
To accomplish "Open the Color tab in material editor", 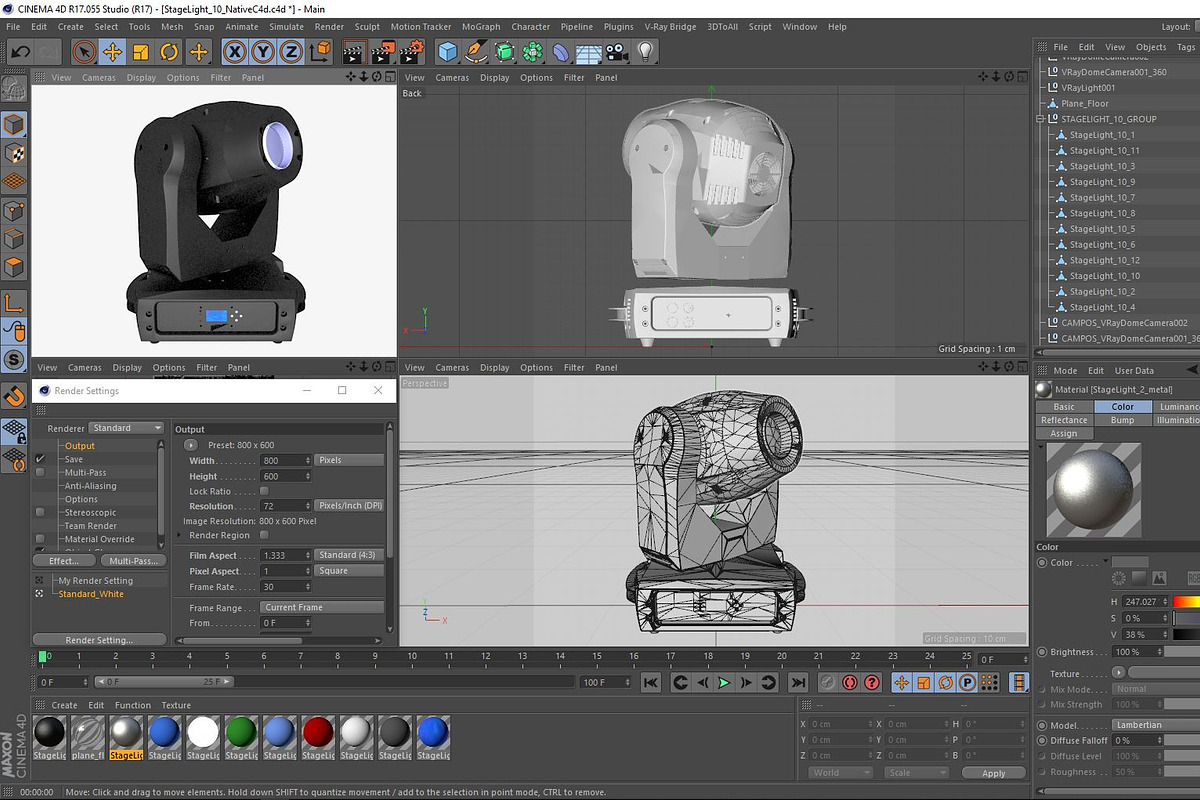I will pos(1123,407).
